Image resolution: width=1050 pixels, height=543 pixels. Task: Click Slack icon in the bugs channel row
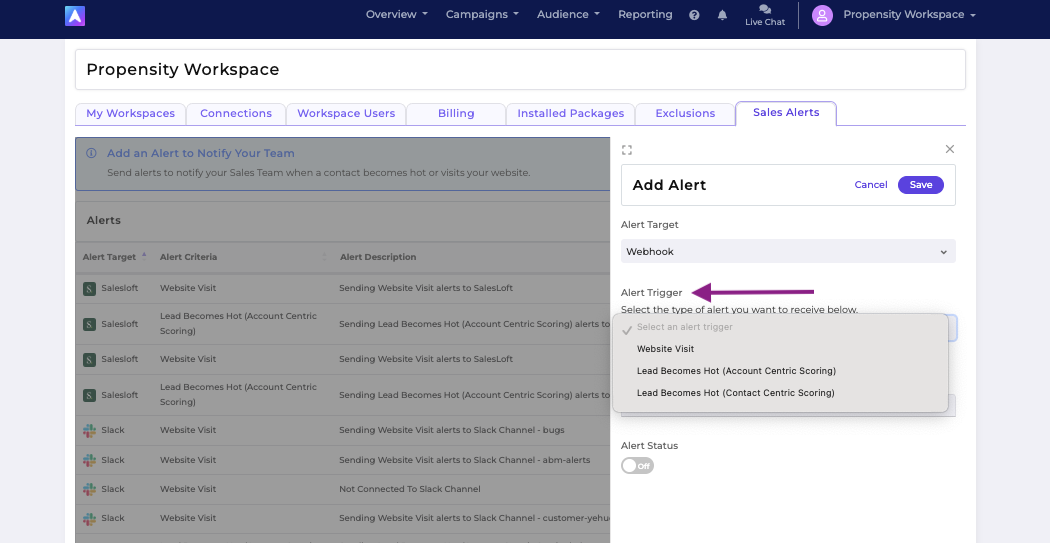click(x=89, y=431)
